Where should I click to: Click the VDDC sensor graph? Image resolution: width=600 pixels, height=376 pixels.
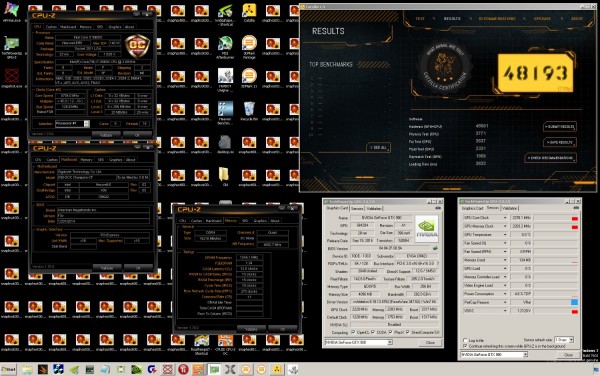pyautogui.click(x=556, y=311)
